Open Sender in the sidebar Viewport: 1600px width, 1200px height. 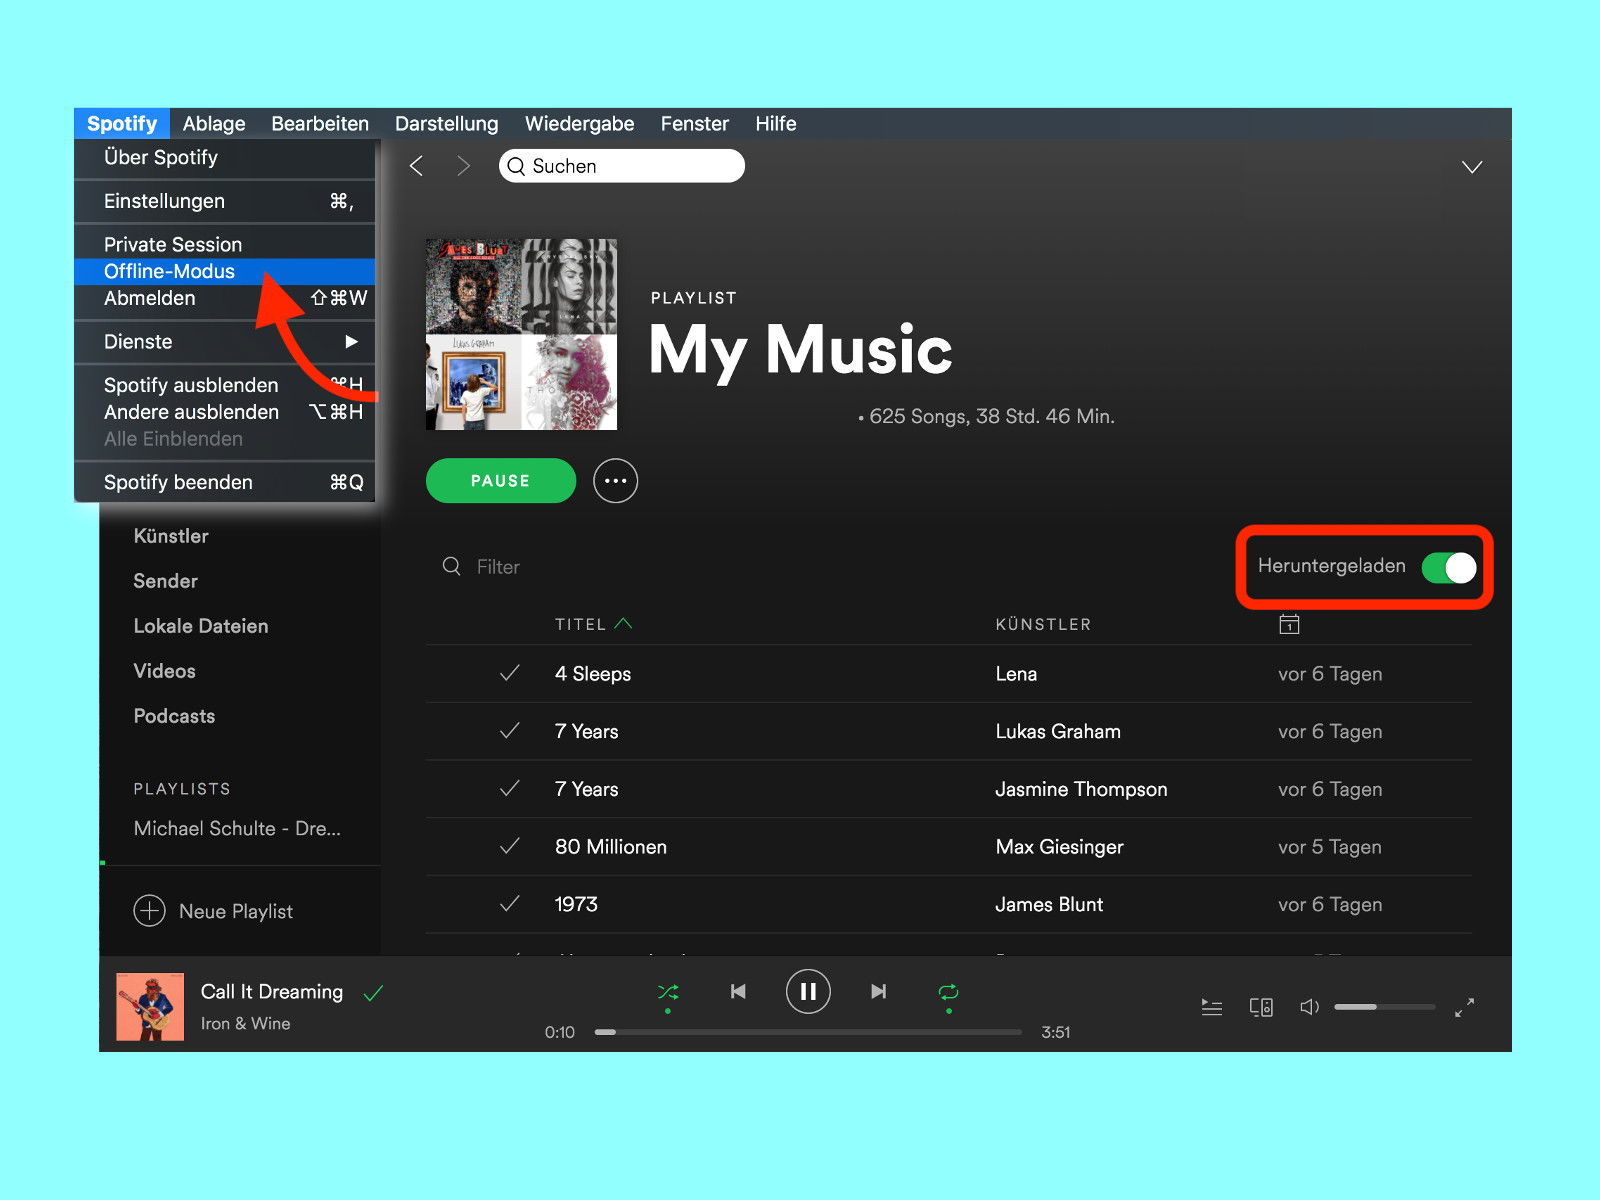(166, 581)
